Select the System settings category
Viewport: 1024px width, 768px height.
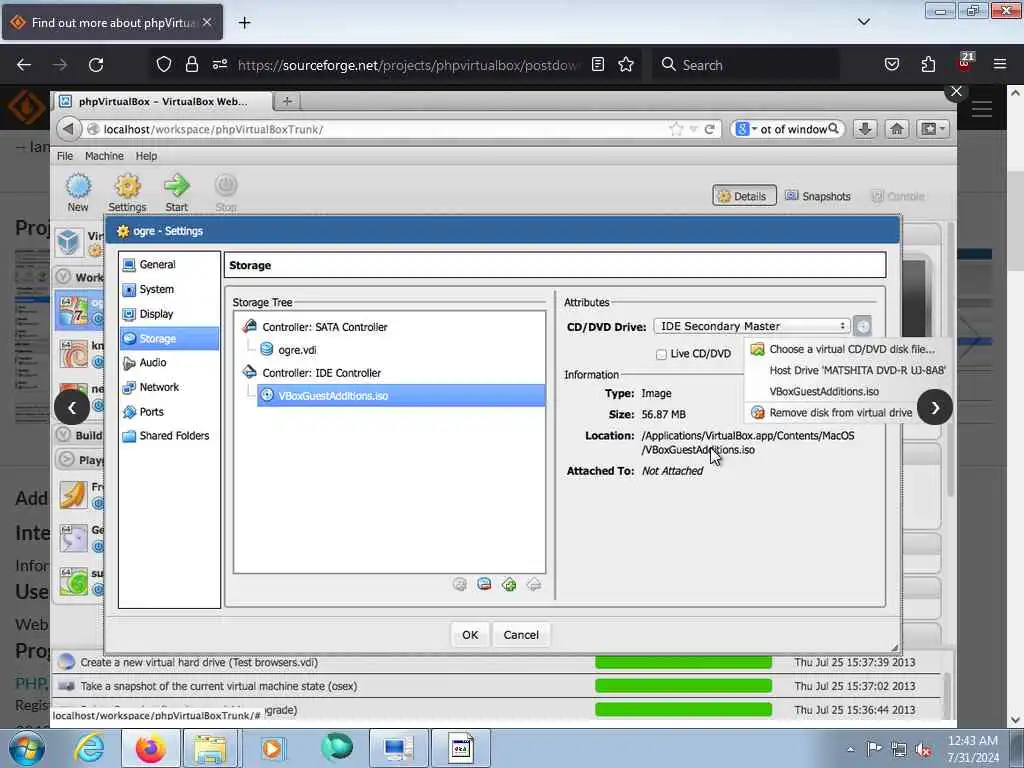169,289
